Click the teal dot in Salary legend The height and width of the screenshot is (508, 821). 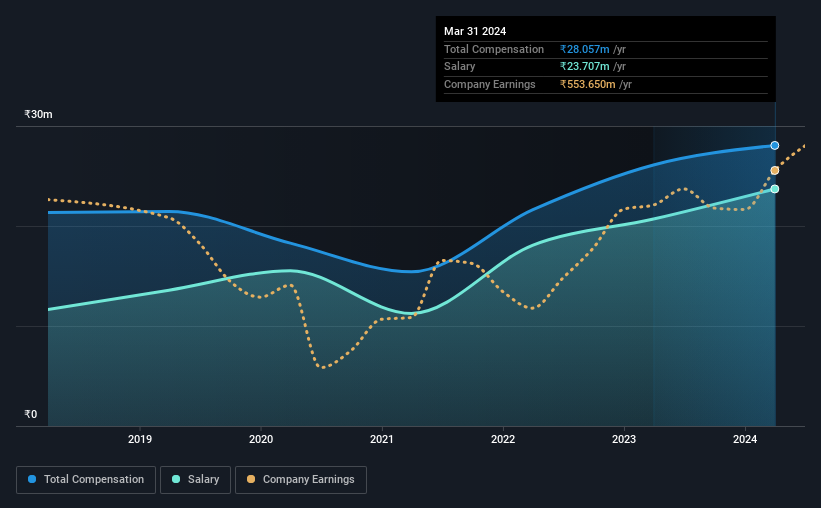[176, 479]
